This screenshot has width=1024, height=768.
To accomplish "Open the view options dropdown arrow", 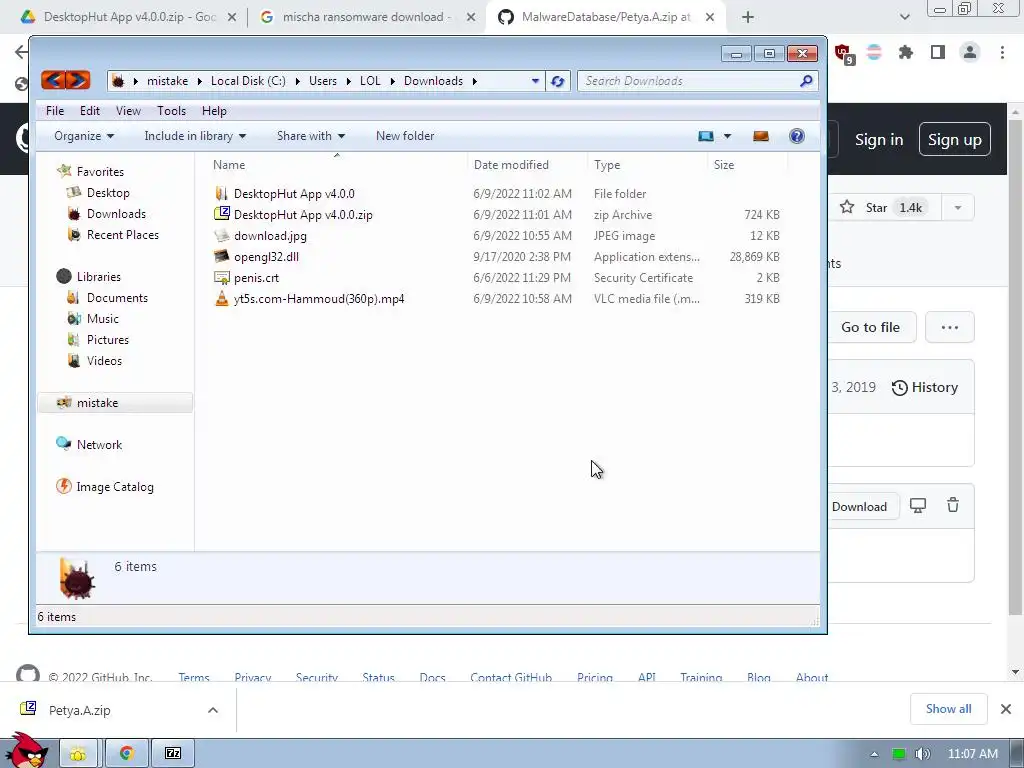I will click(x=727, y=136).
